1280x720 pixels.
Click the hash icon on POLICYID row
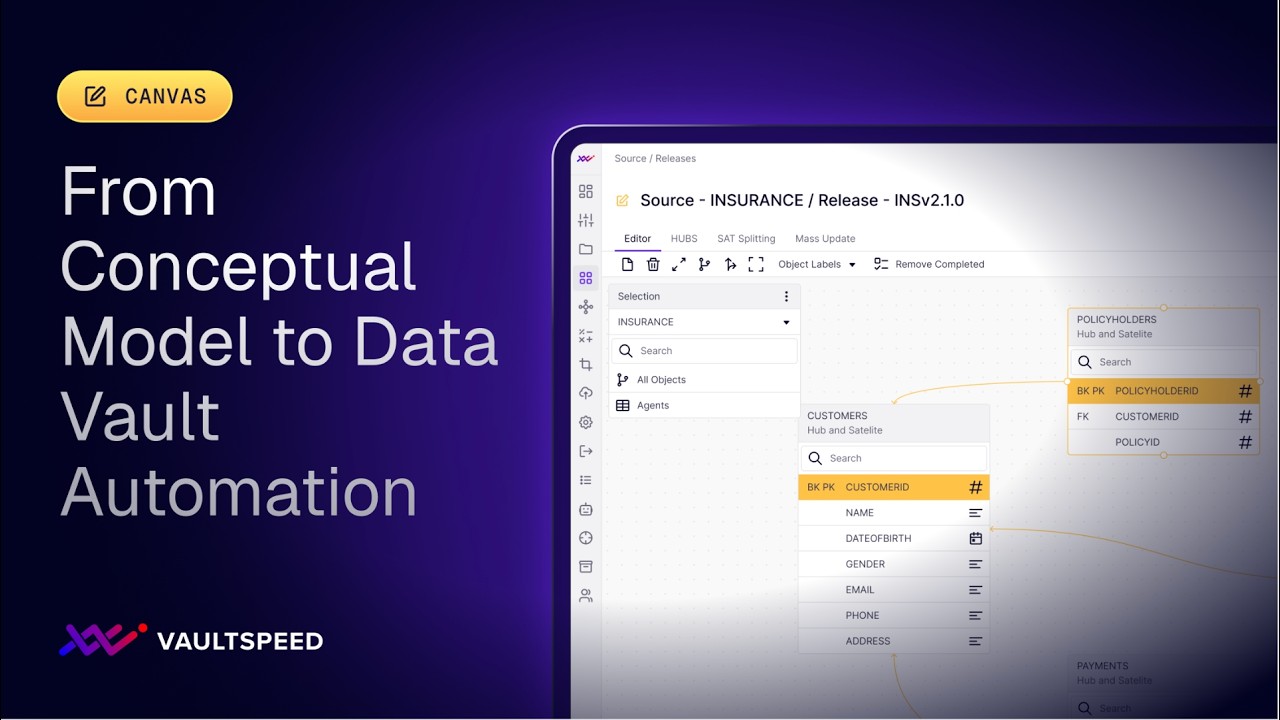(1245, 442)
